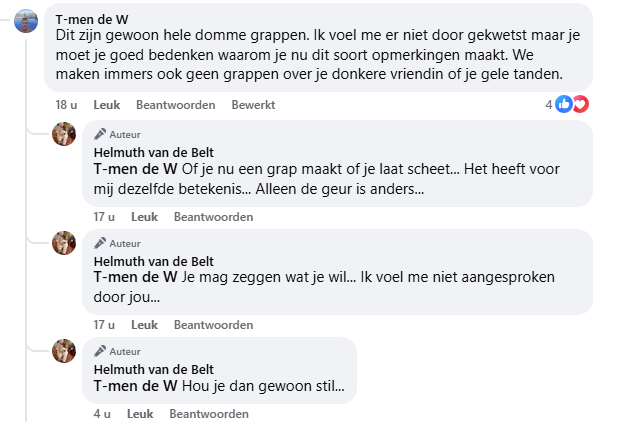Viewport: 632px width, 422px height.
Task: View edit history via Bewerkt link
Action: (253, 105)
